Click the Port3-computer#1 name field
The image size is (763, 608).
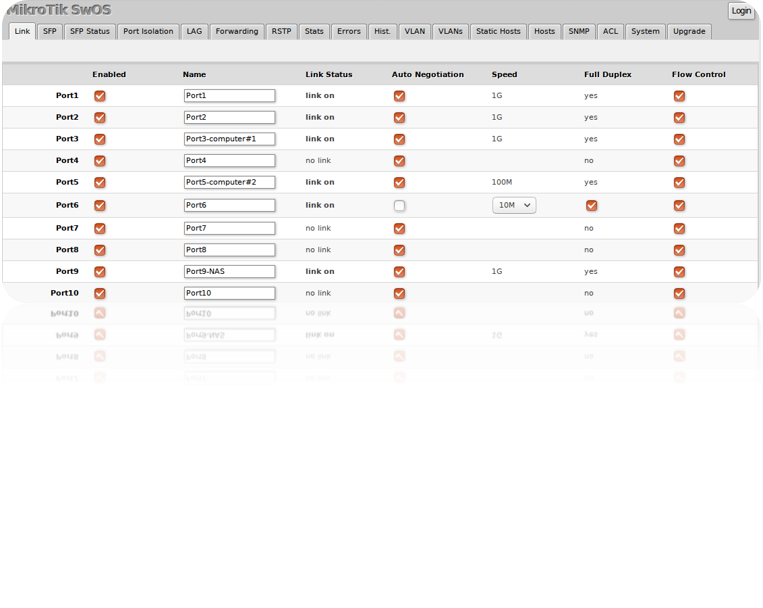click(x=229, y=139)
